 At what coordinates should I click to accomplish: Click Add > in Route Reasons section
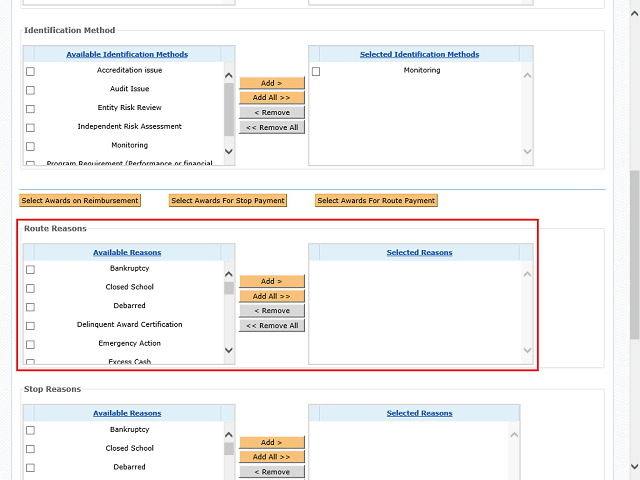tap(272, 281)
